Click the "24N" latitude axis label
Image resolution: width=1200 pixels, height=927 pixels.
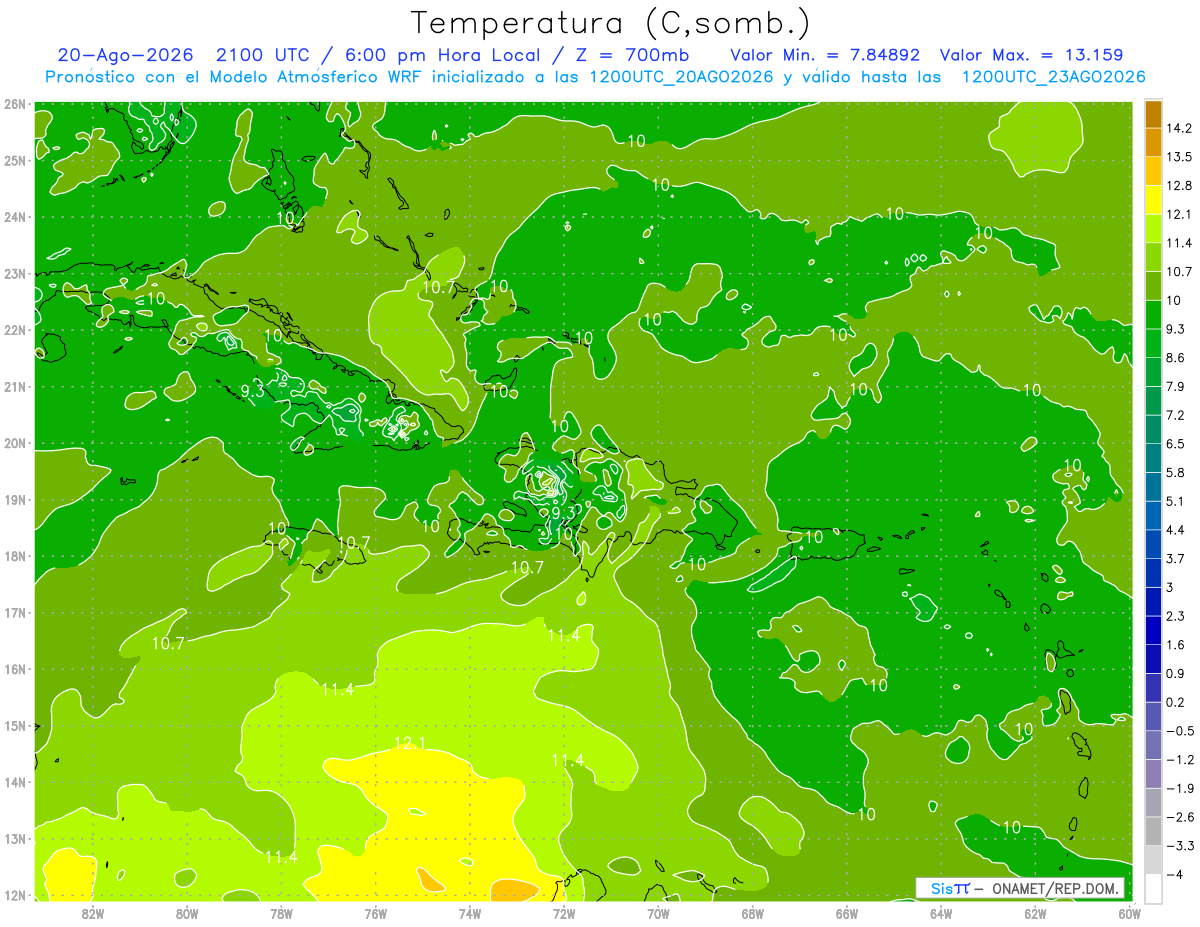click(x=14, y=216)
